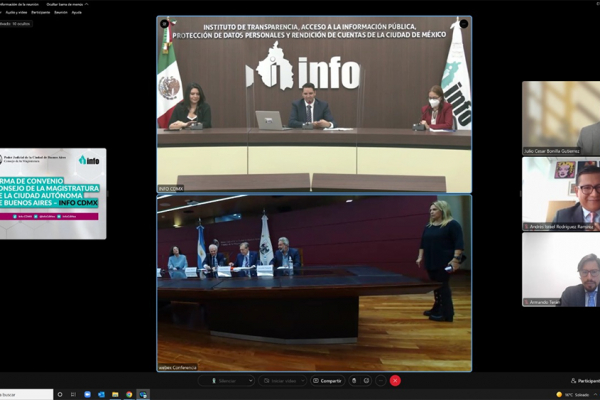Image resolution: width=600 pixels, height=400 pixels.
Task: Mute microphone with the Silenciar button
Action: coord(223,381)
